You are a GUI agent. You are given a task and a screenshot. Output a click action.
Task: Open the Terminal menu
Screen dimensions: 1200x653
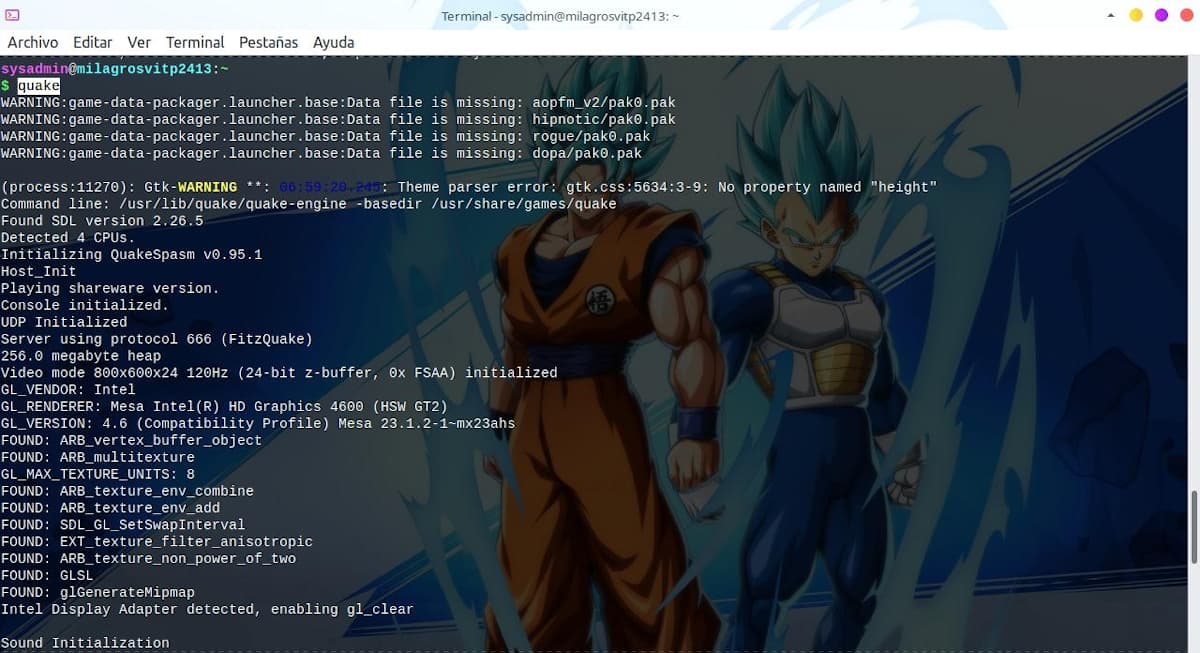pos(195,43)
